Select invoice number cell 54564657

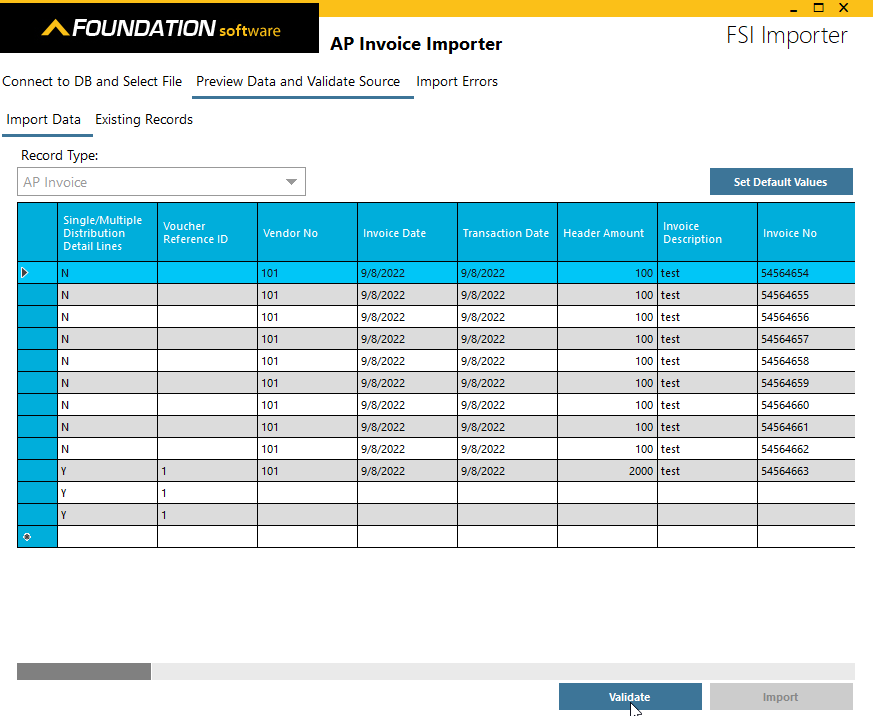point(806,339)
